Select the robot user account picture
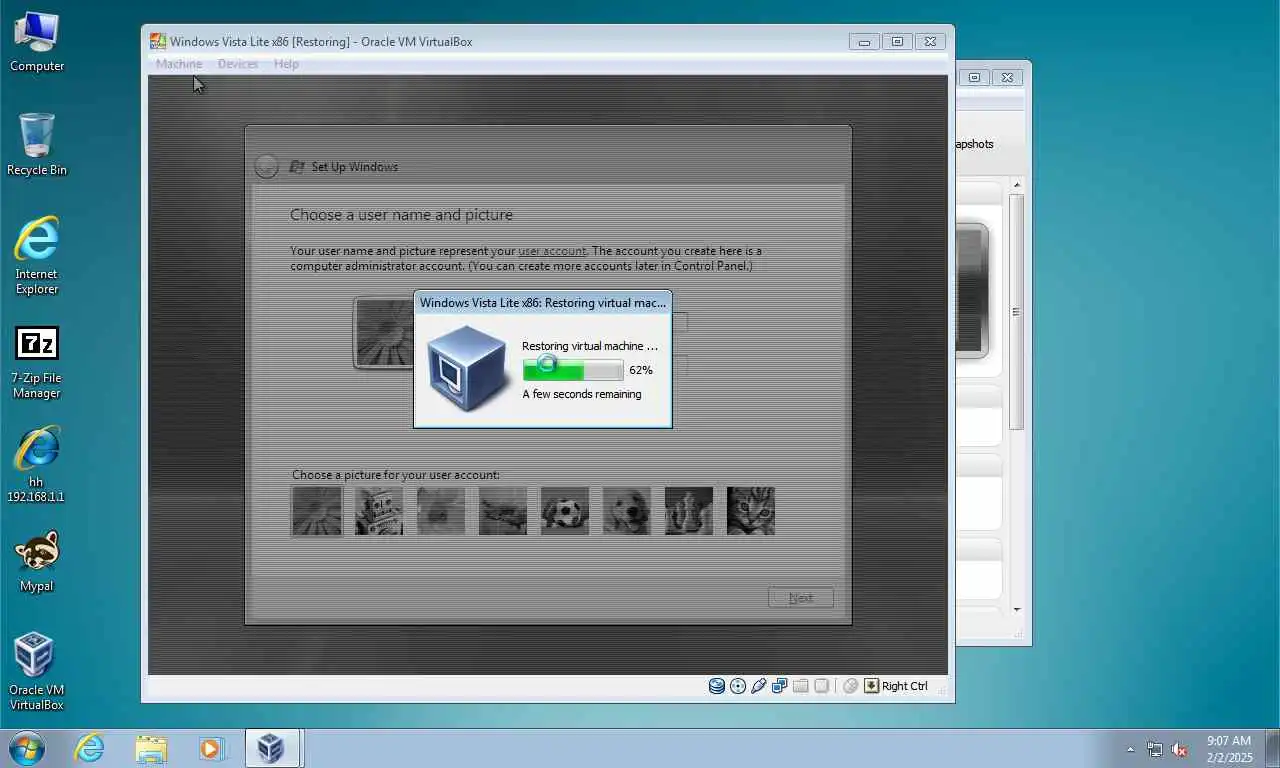 coord(379,511)
